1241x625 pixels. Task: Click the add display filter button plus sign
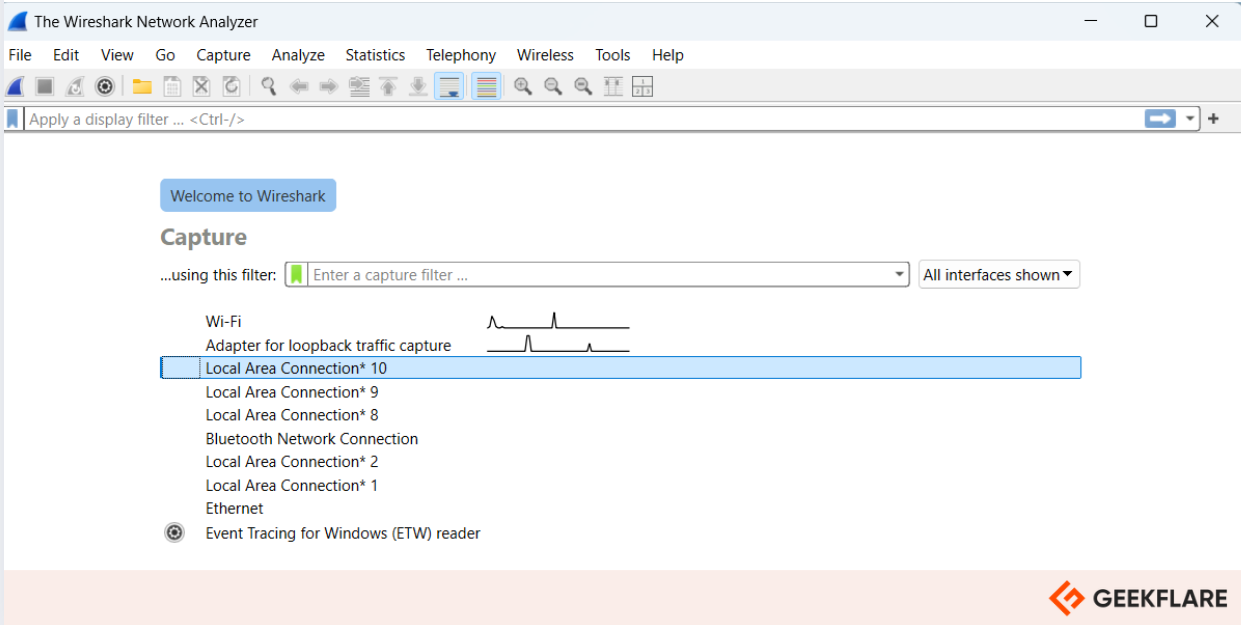pos(1212,118)
